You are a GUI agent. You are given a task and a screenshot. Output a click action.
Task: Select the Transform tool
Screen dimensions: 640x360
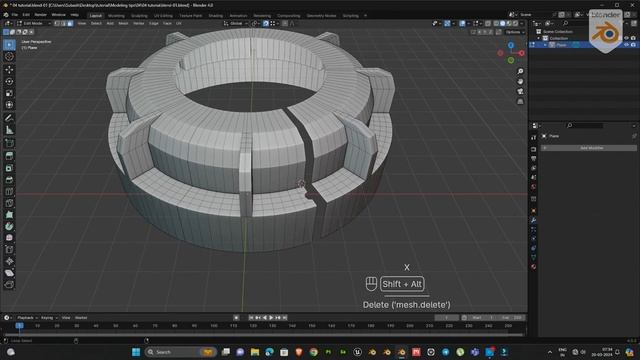(x=9, y=105)
